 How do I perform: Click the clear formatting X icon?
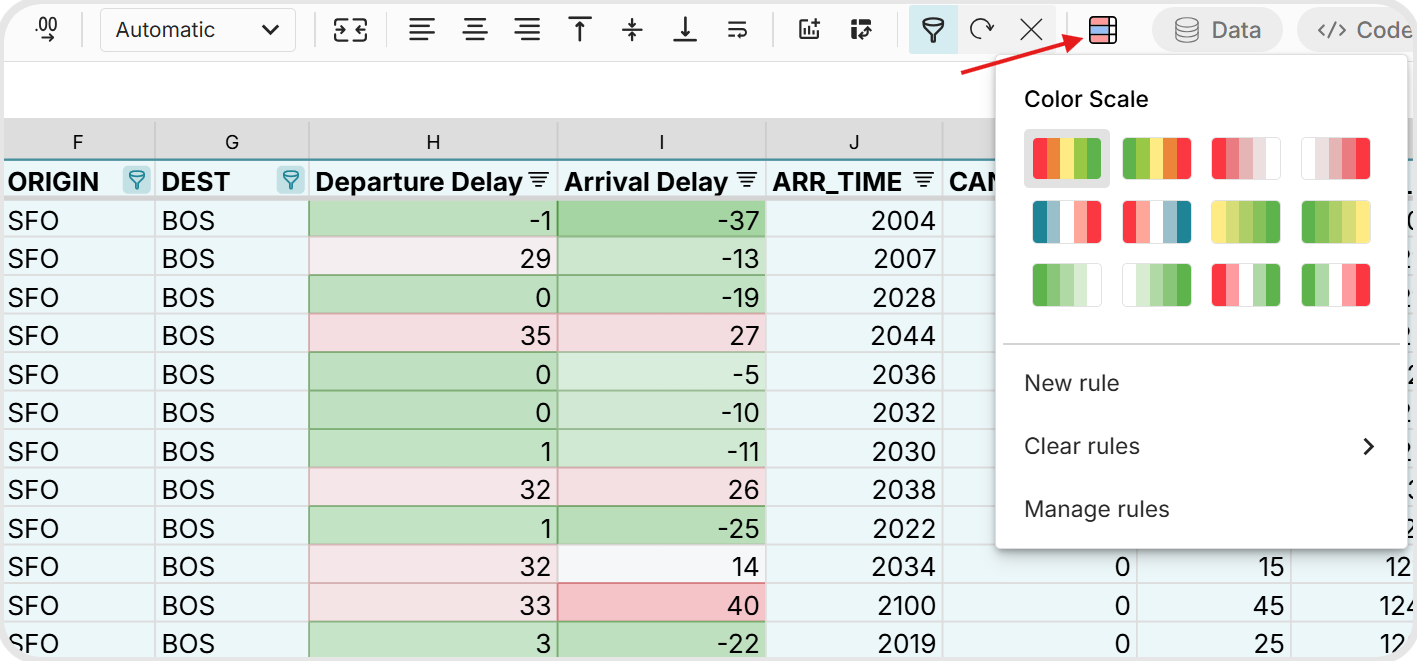1031,29
